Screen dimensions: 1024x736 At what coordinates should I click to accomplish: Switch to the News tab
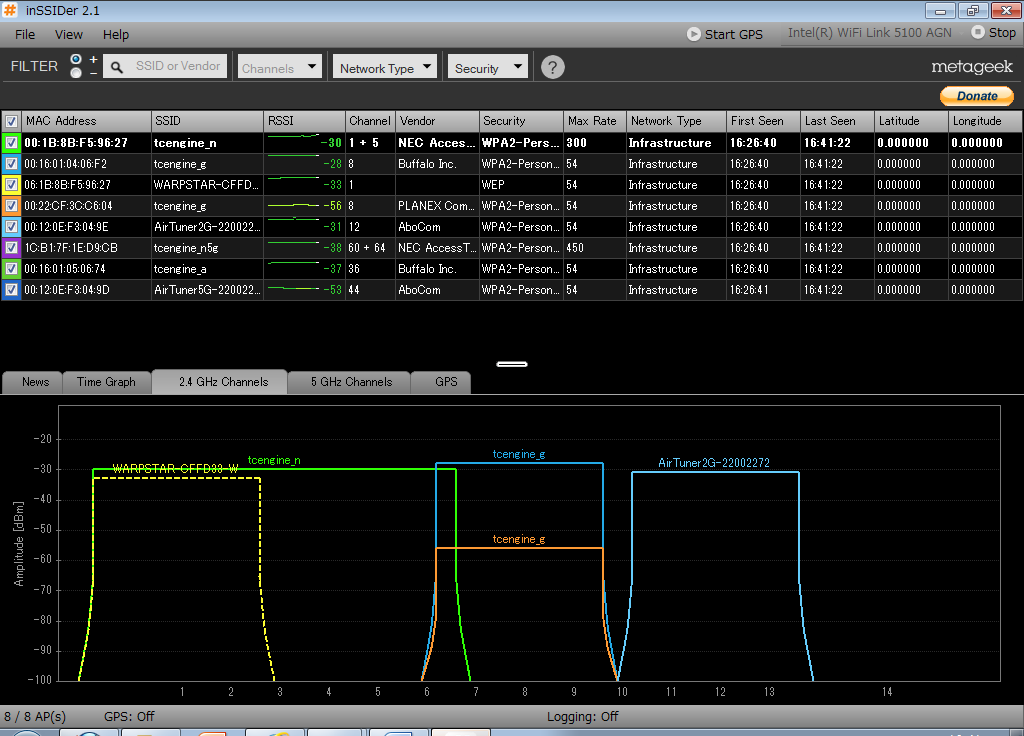[35, 382]
